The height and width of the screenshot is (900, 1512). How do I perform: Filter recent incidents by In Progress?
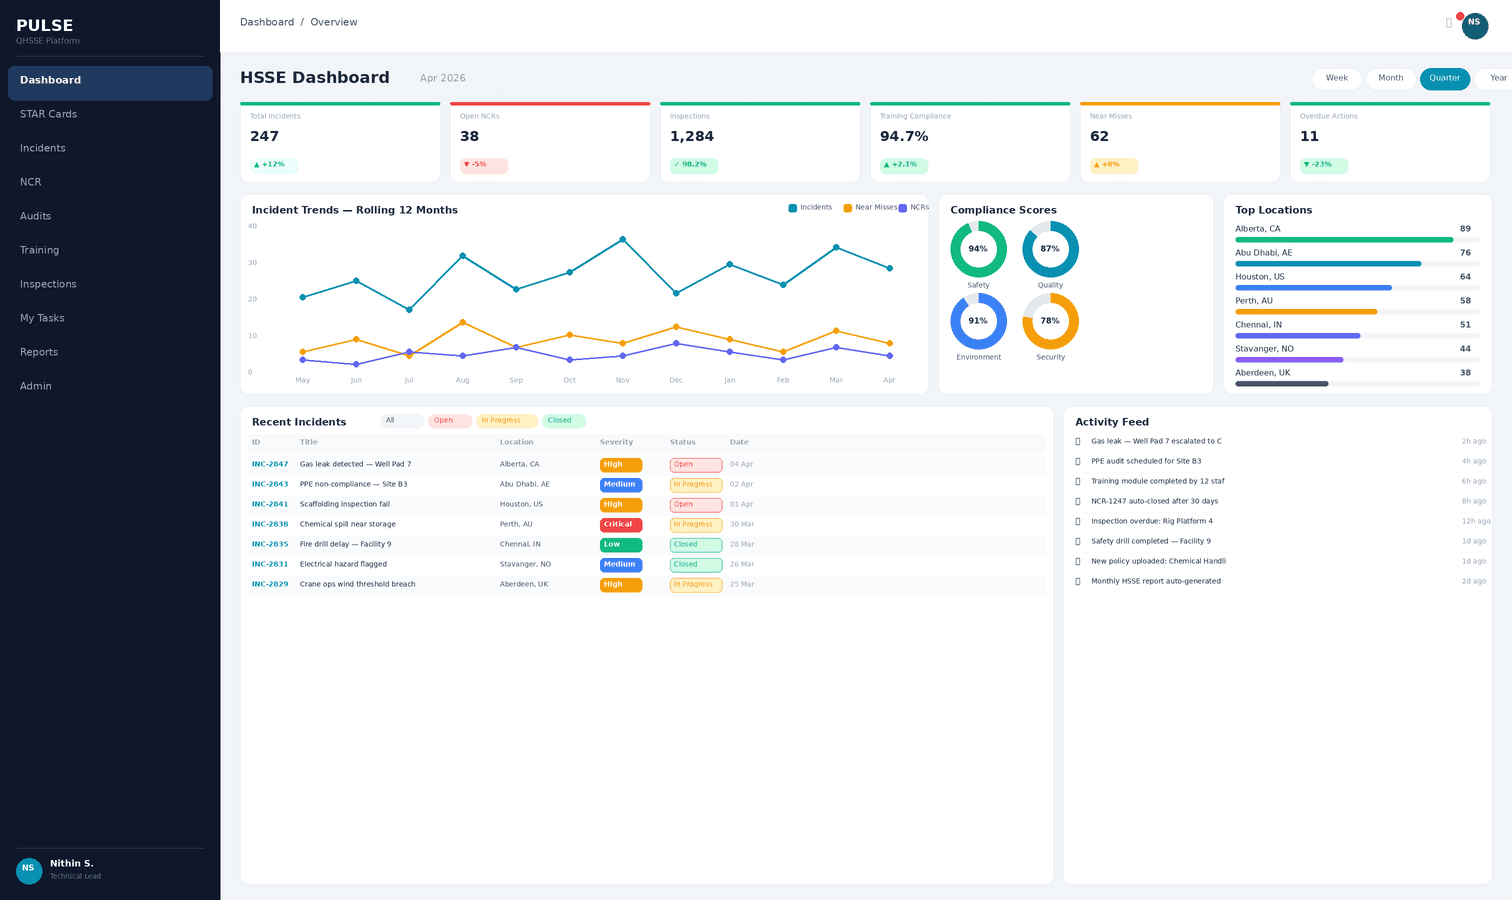coord(506,421)
